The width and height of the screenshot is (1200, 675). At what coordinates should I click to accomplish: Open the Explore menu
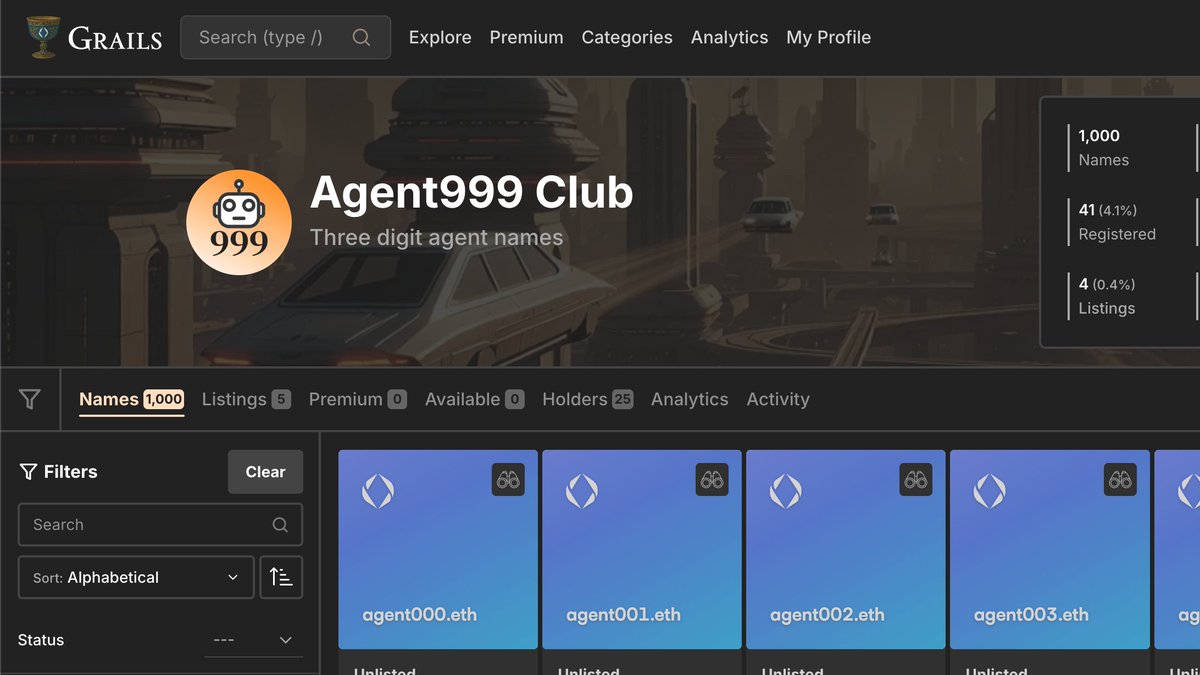pyautogui.click(x=440, y=37)
